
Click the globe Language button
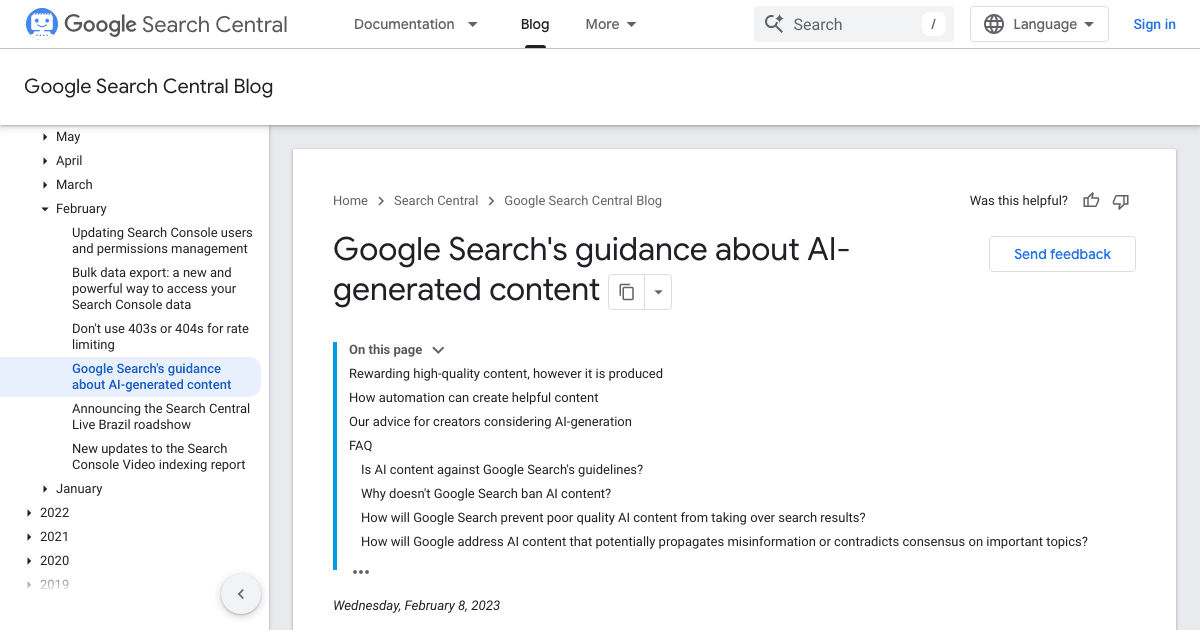(x=1039, y=24)
